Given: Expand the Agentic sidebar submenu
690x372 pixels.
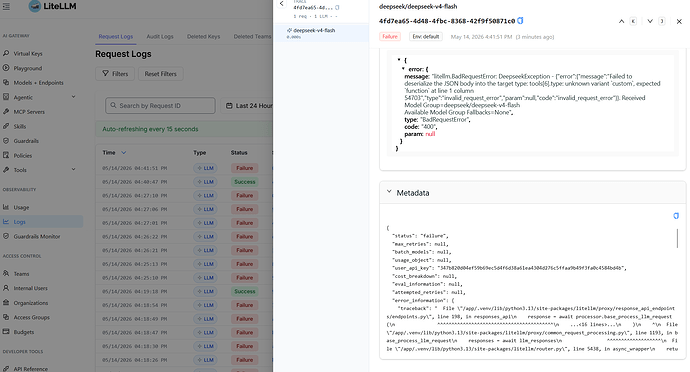Looking at the screenshot, I should (x=73, y=97).
